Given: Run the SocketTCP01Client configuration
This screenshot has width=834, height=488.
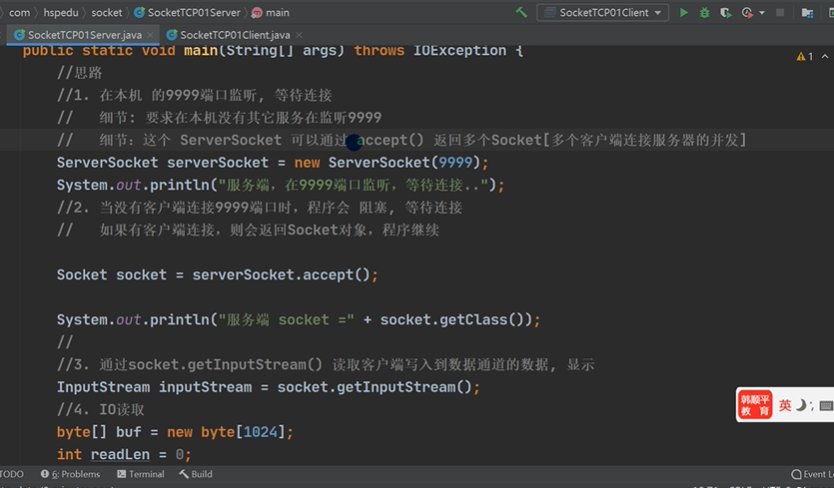Looking at the screenshot, I should pos(683,12).
